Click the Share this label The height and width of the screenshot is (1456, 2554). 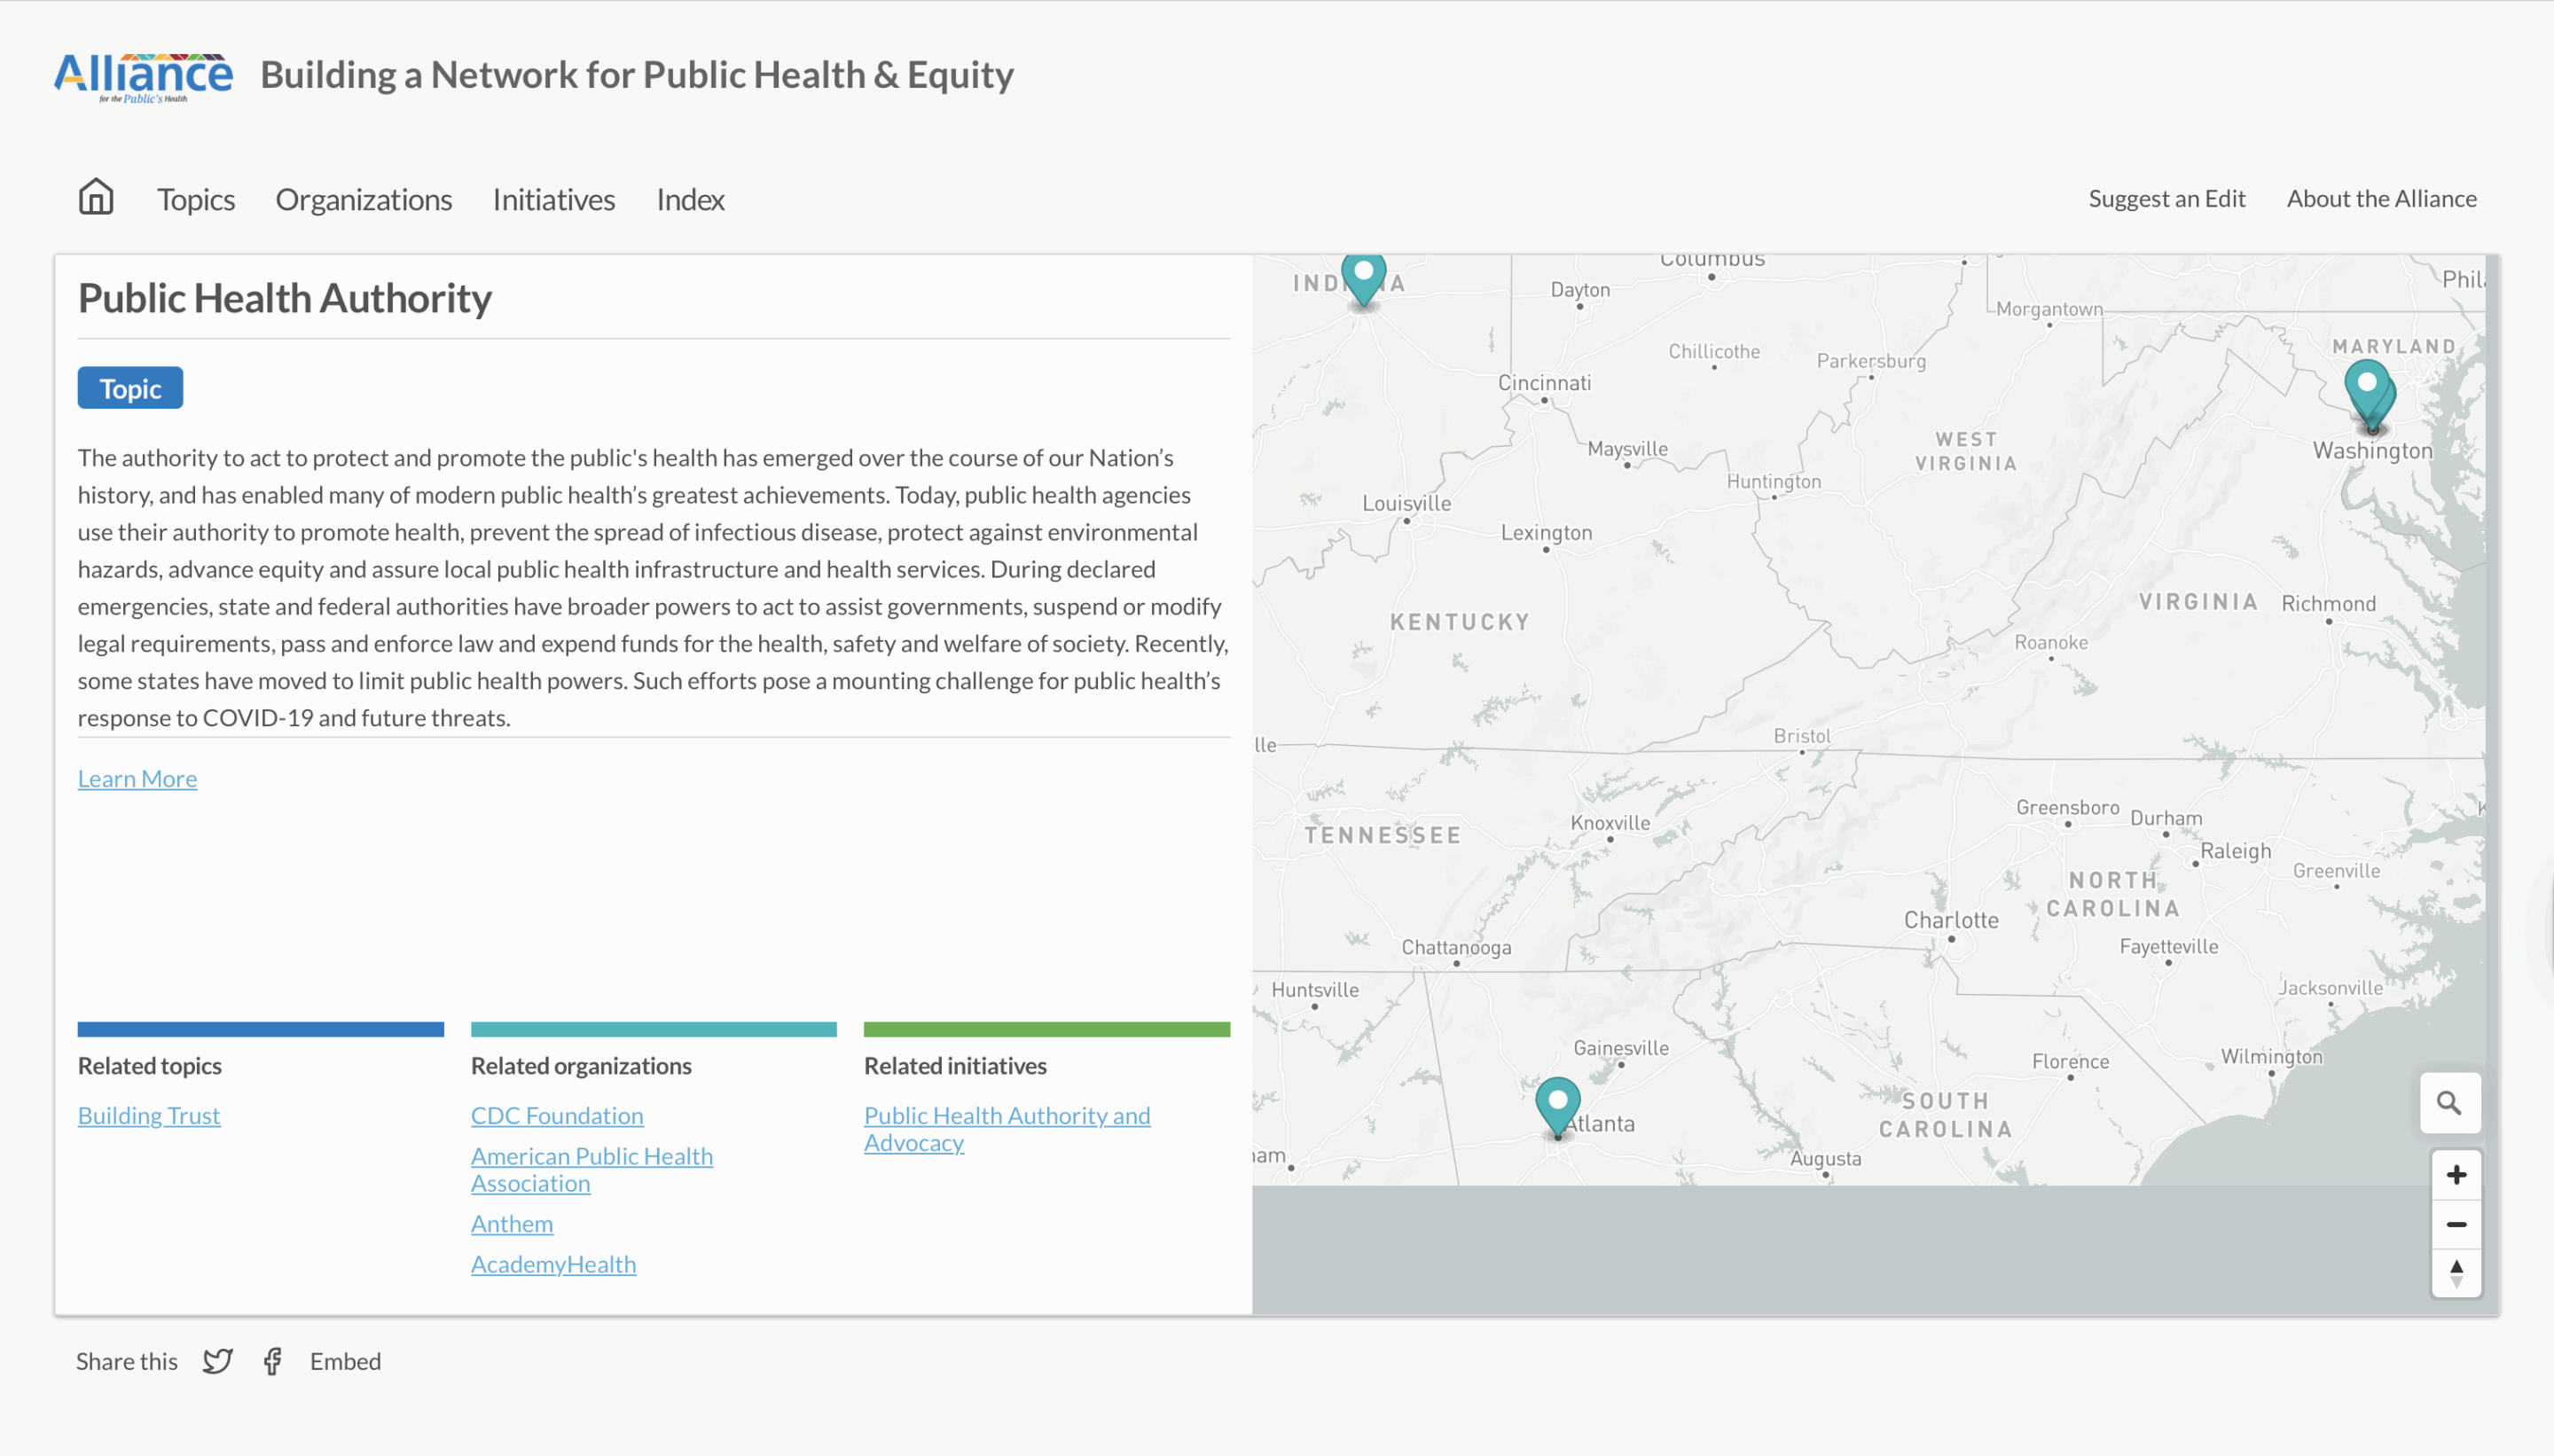pos(127,1361)
